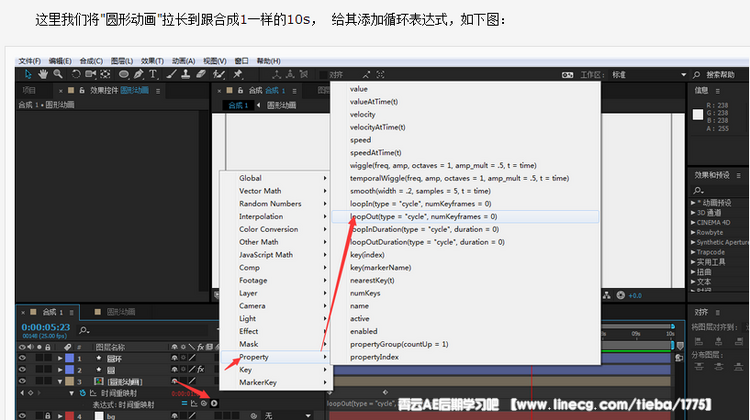Hide layer 2 eye toggle

(x=22, y=369)
